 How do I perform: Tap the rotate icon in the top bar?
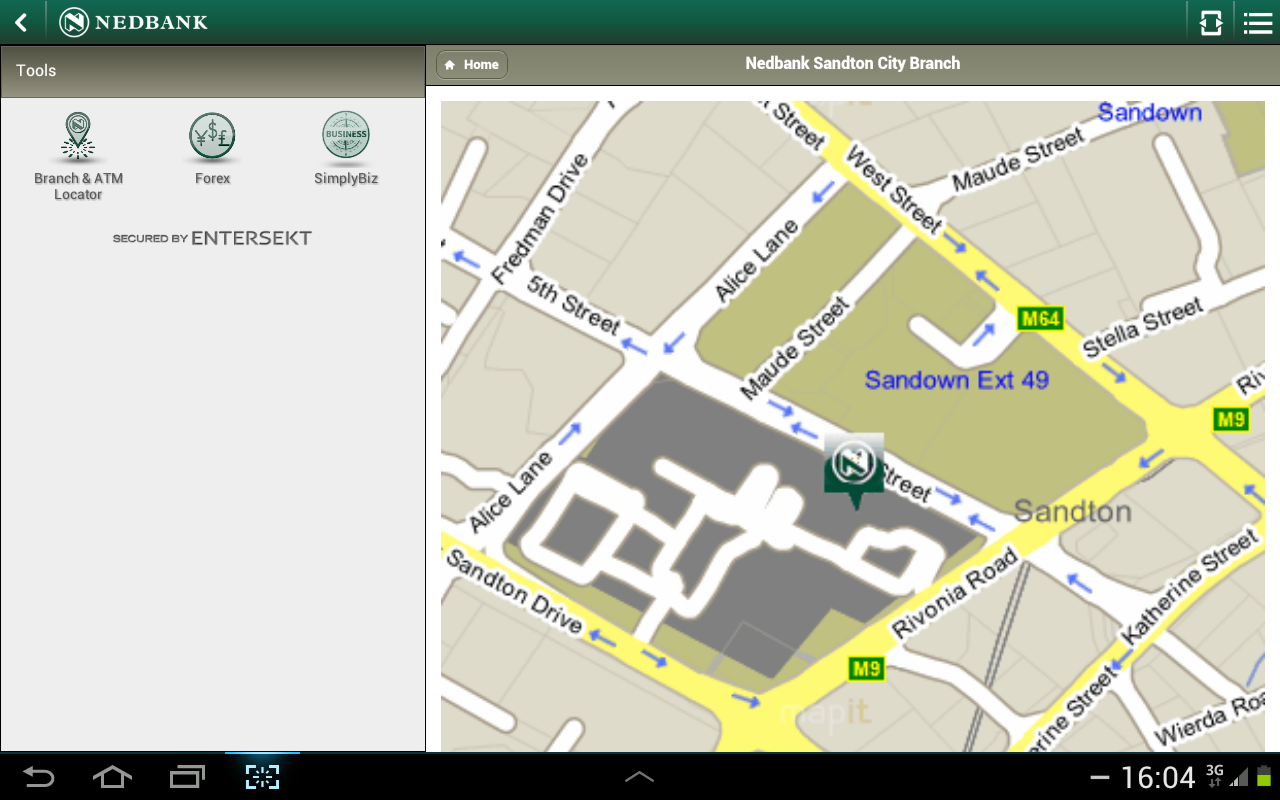(1211, 22)
